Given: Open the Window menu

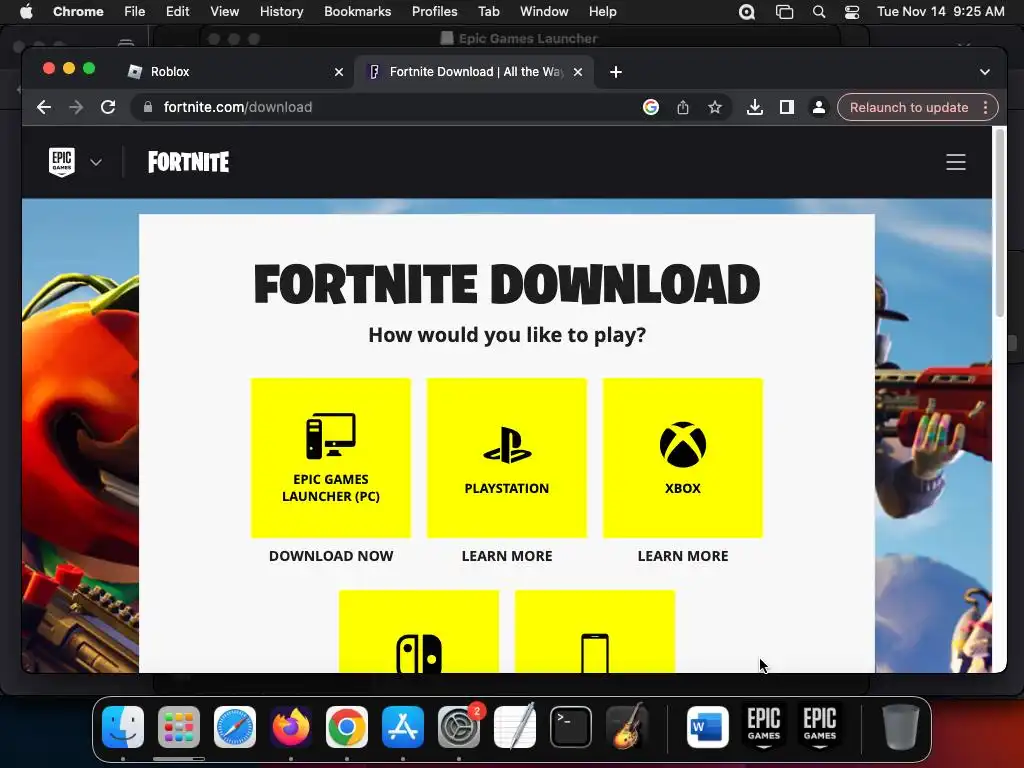Looking at the screenshot, I should click(x=544, y=12).
